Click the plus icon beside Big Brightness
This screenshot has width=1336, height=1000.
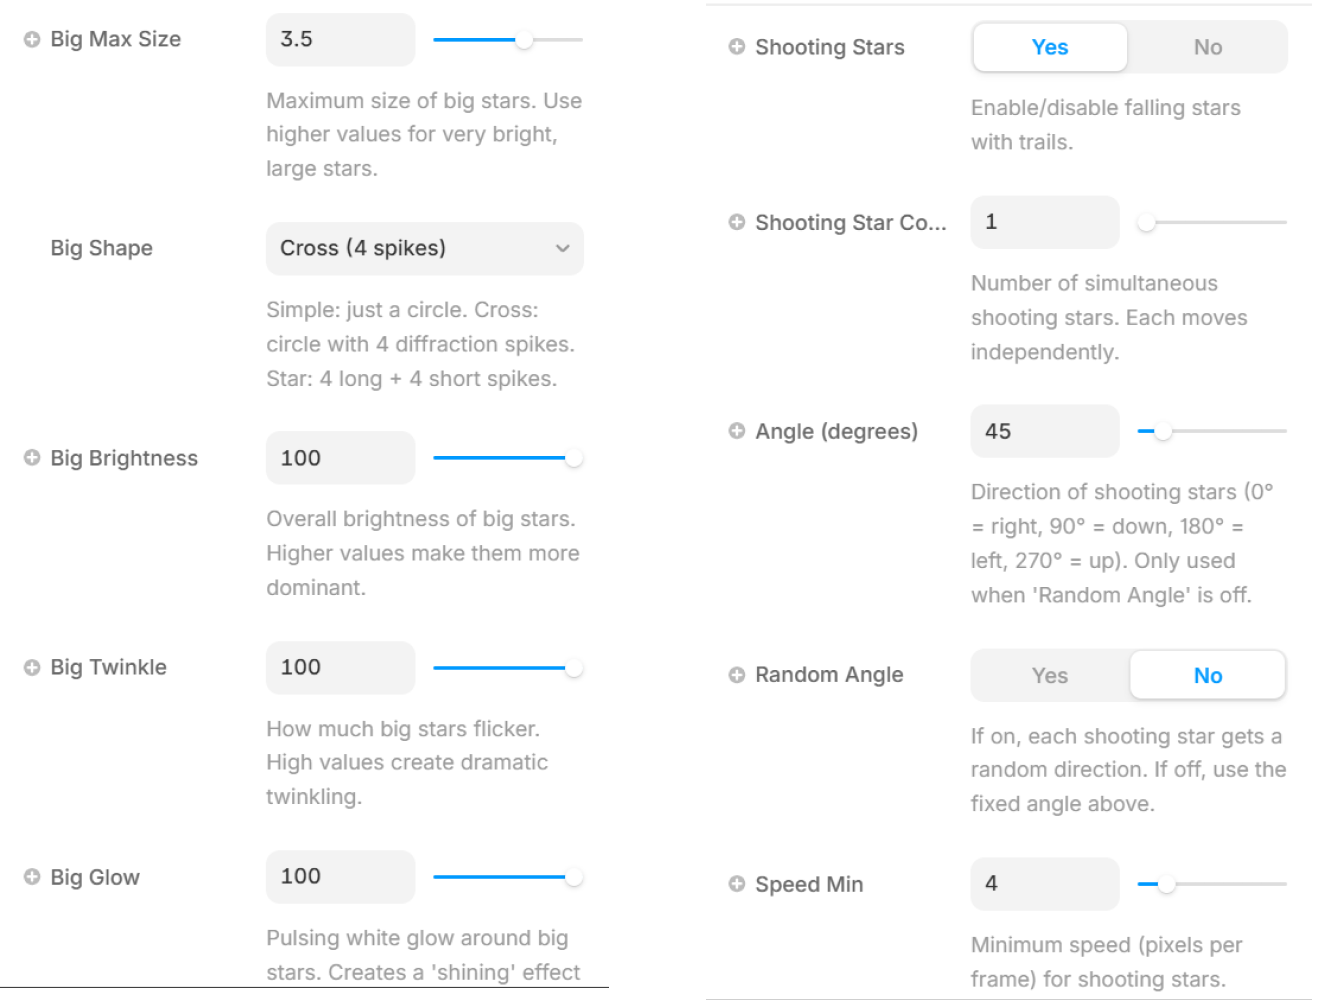tap(32, 458)
